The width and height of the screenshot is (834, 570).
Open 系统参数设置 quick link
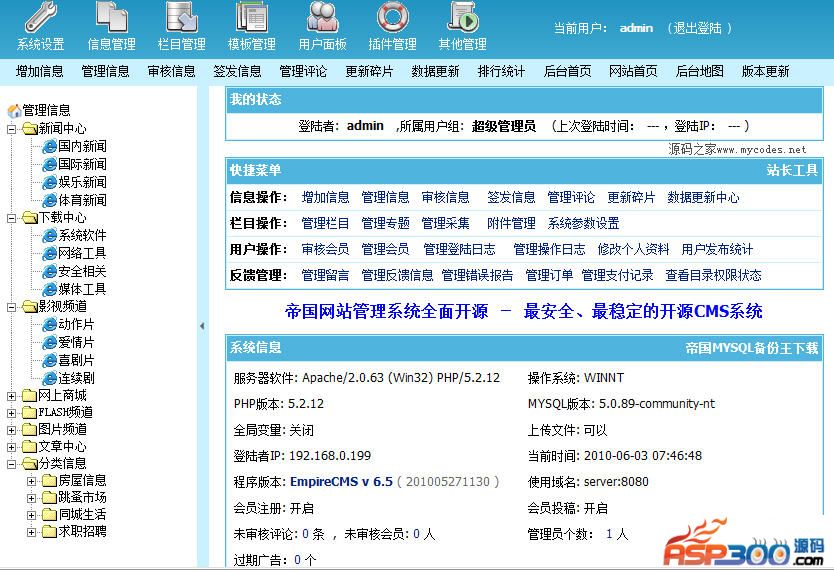583,223
